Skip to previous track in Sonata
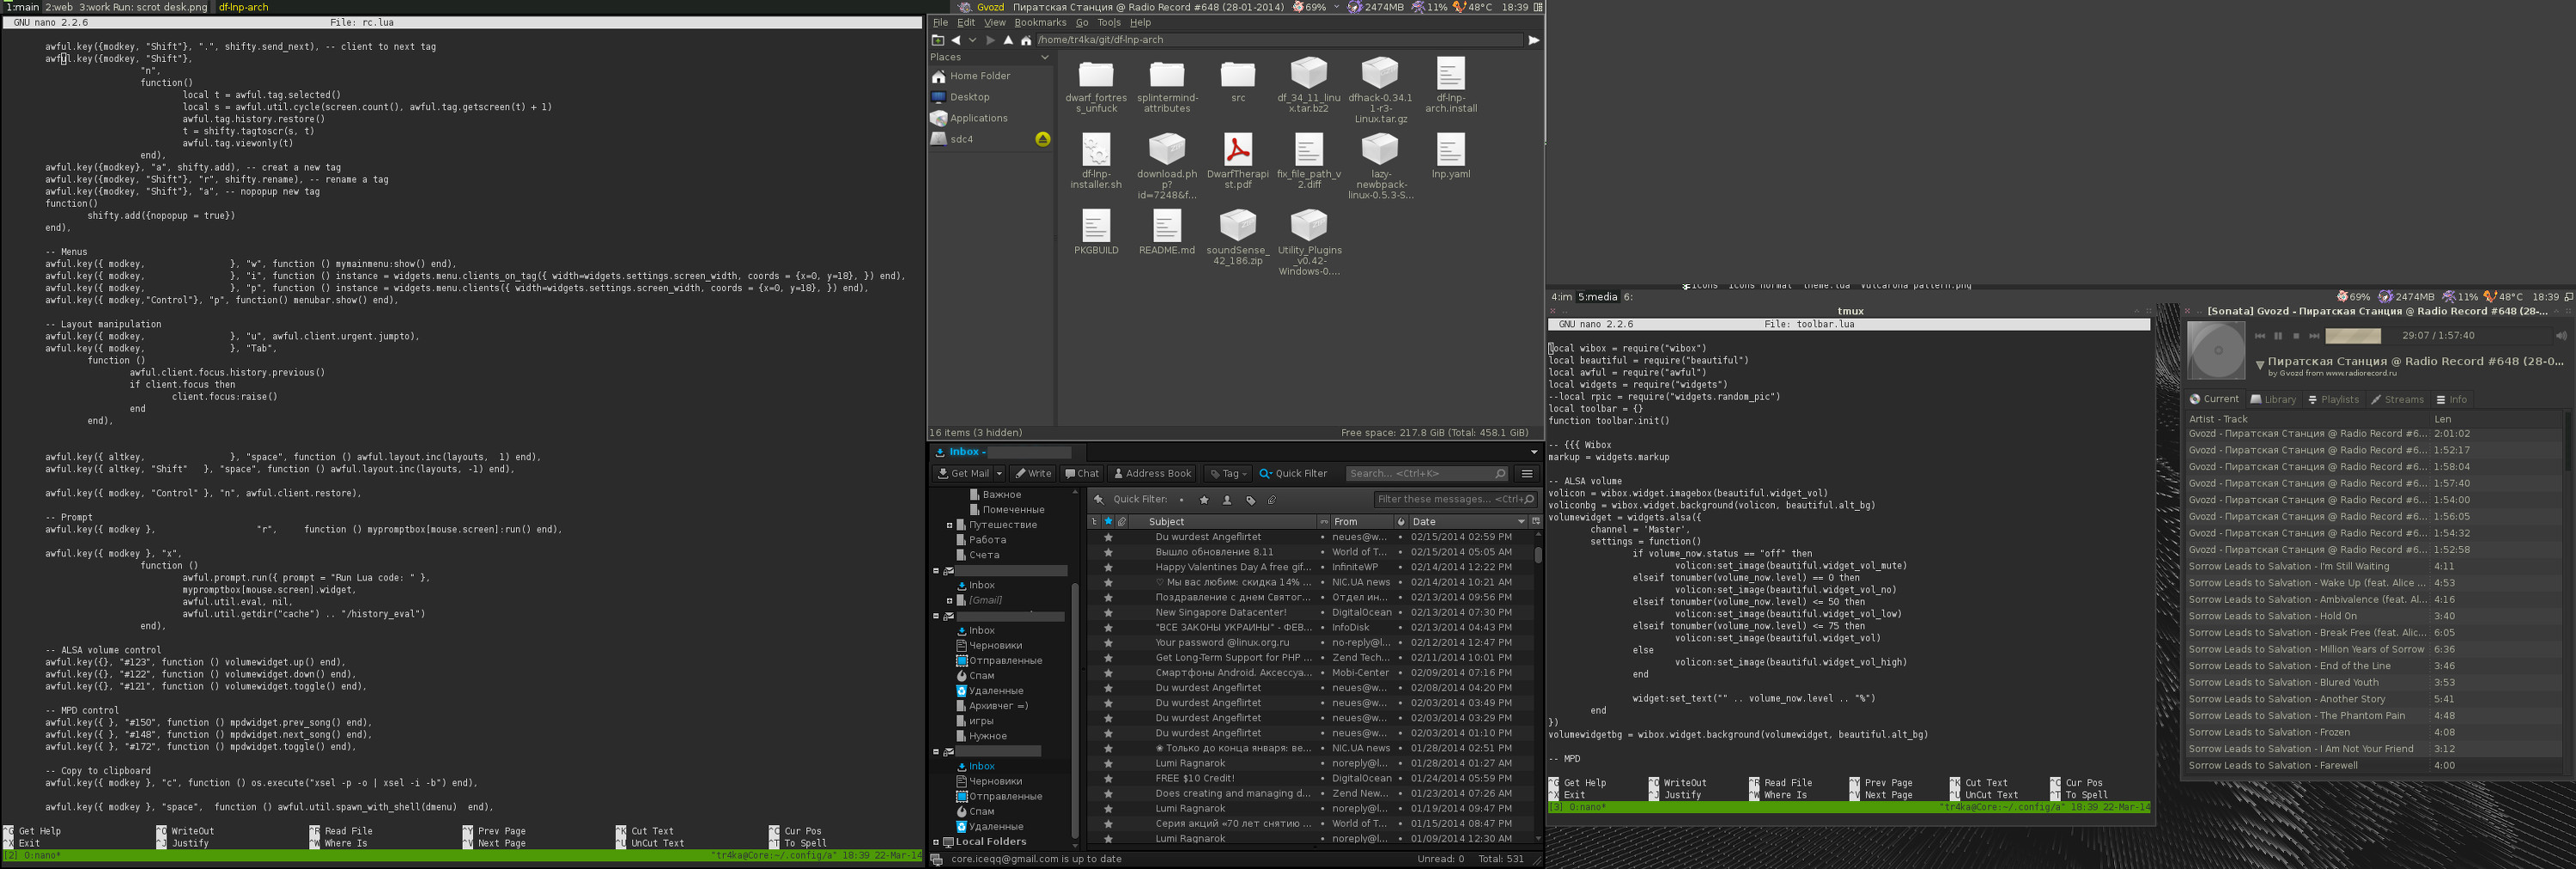 [2259, 336]
